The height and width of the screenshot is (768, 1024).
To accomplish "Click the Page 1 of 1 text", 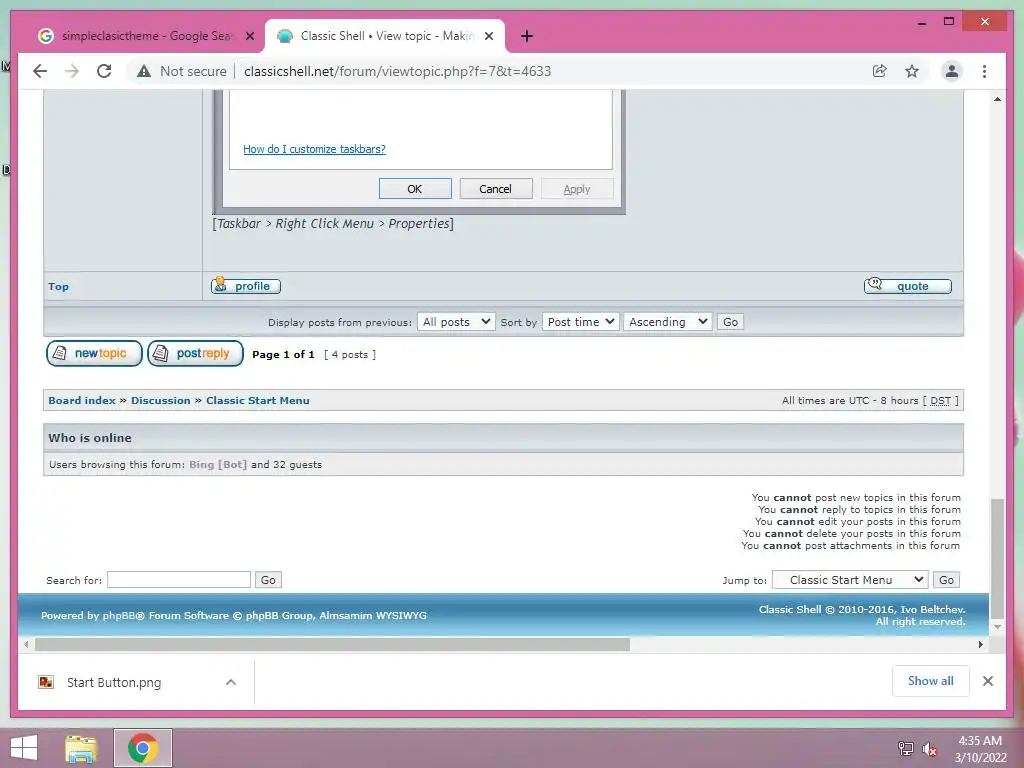I will coord(283,355).
